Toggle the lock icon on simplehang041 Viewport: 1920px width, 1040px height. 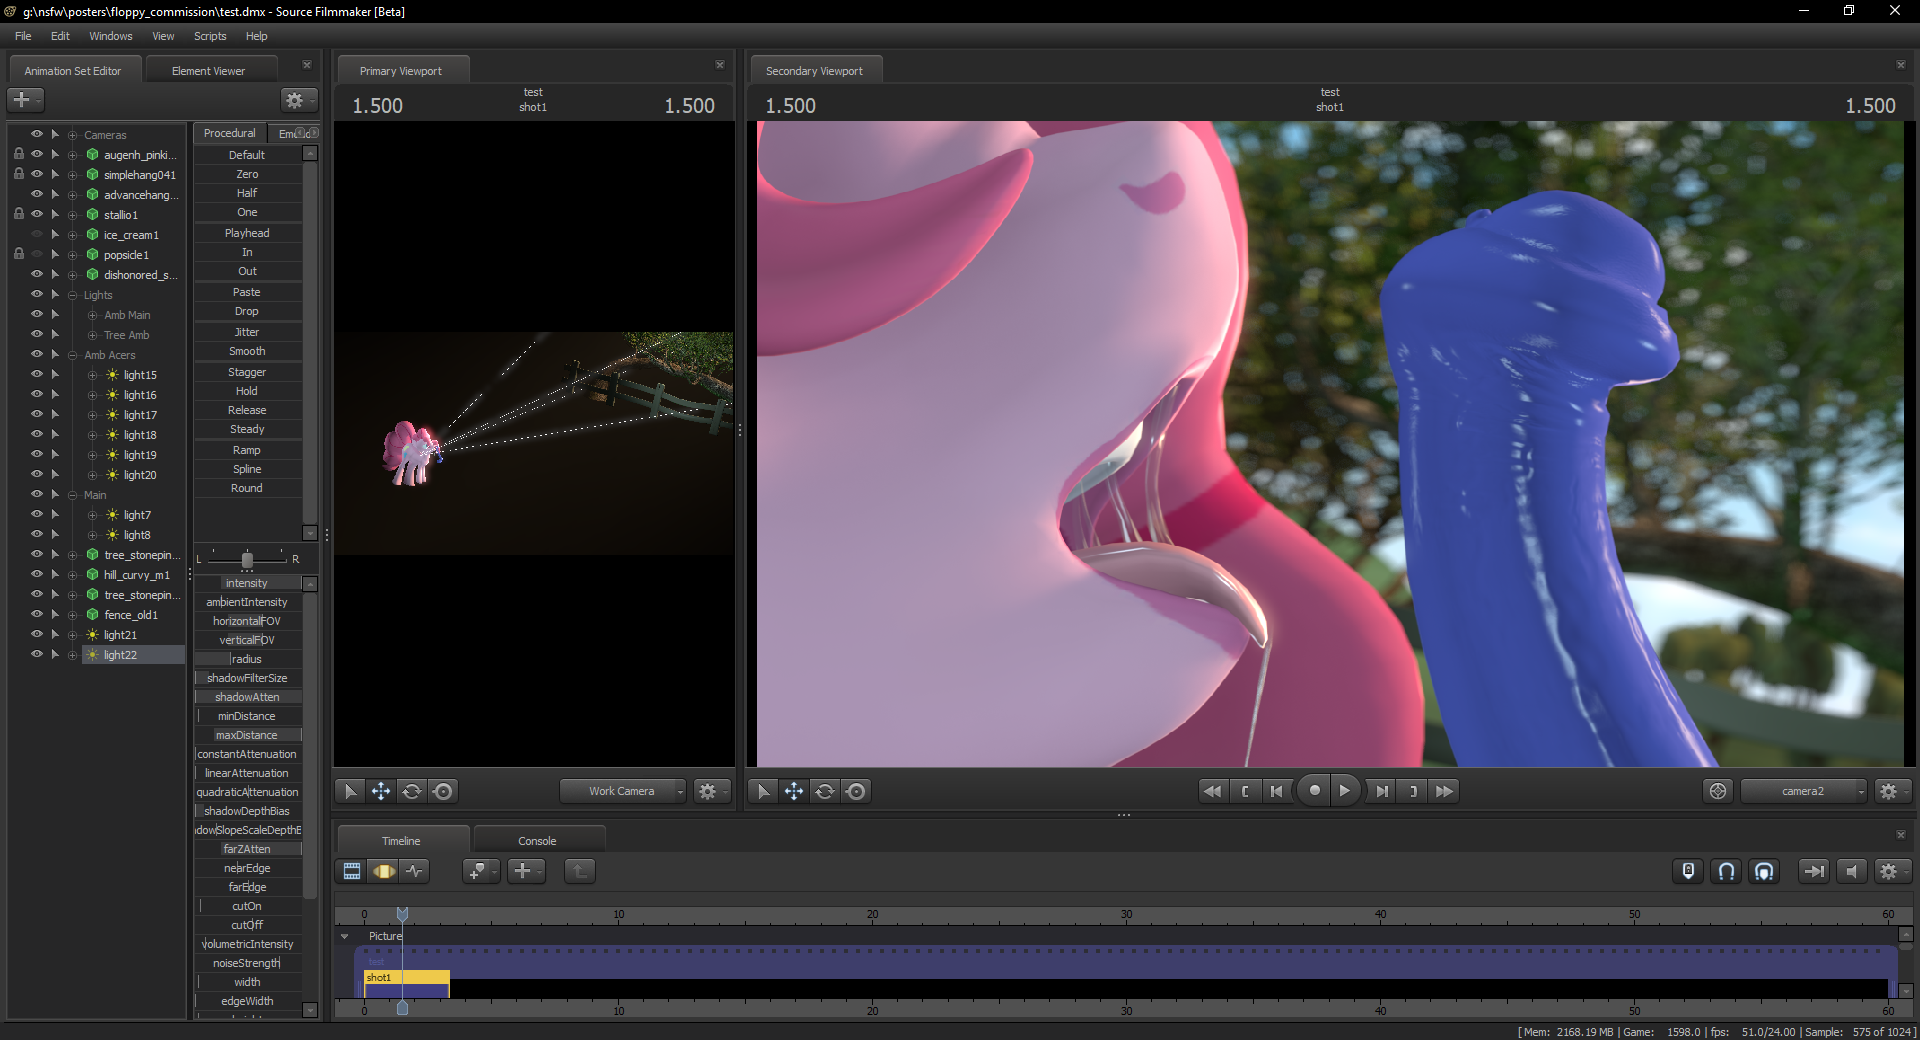(x=19, y=174)
